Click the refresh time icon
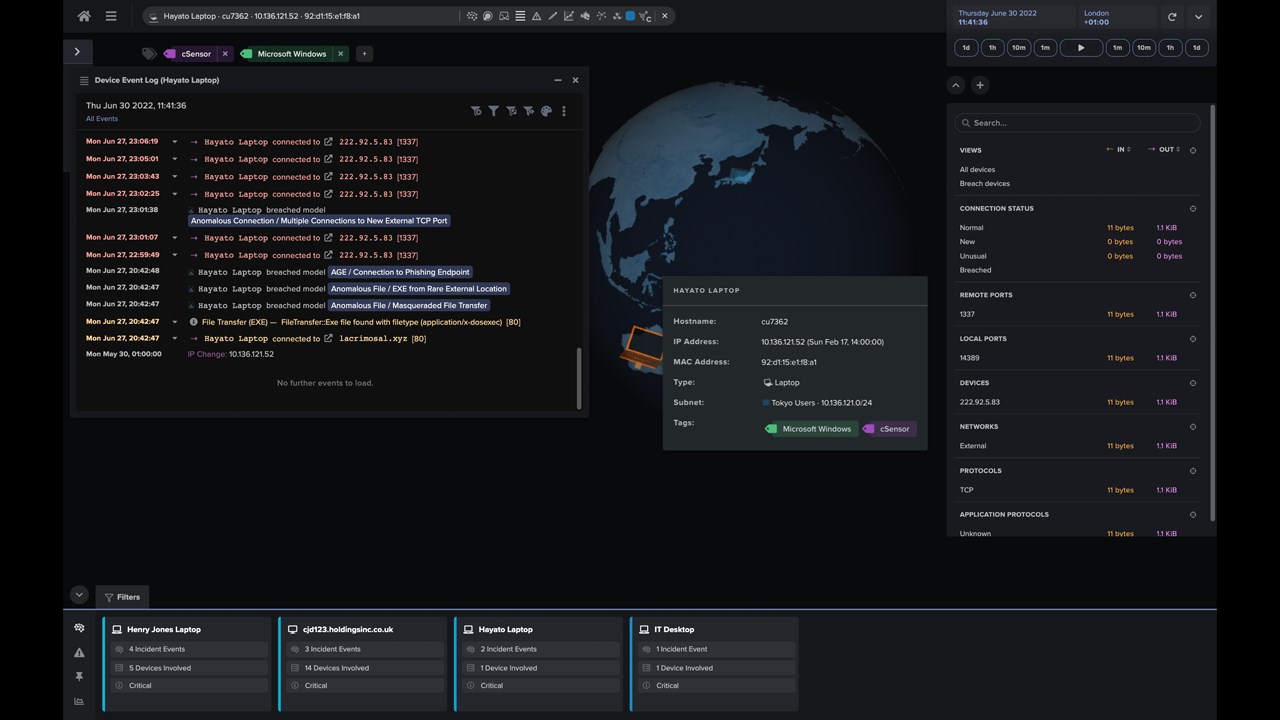The image size is (1280, 720). pyautogui.click(x=1172, y=17)
